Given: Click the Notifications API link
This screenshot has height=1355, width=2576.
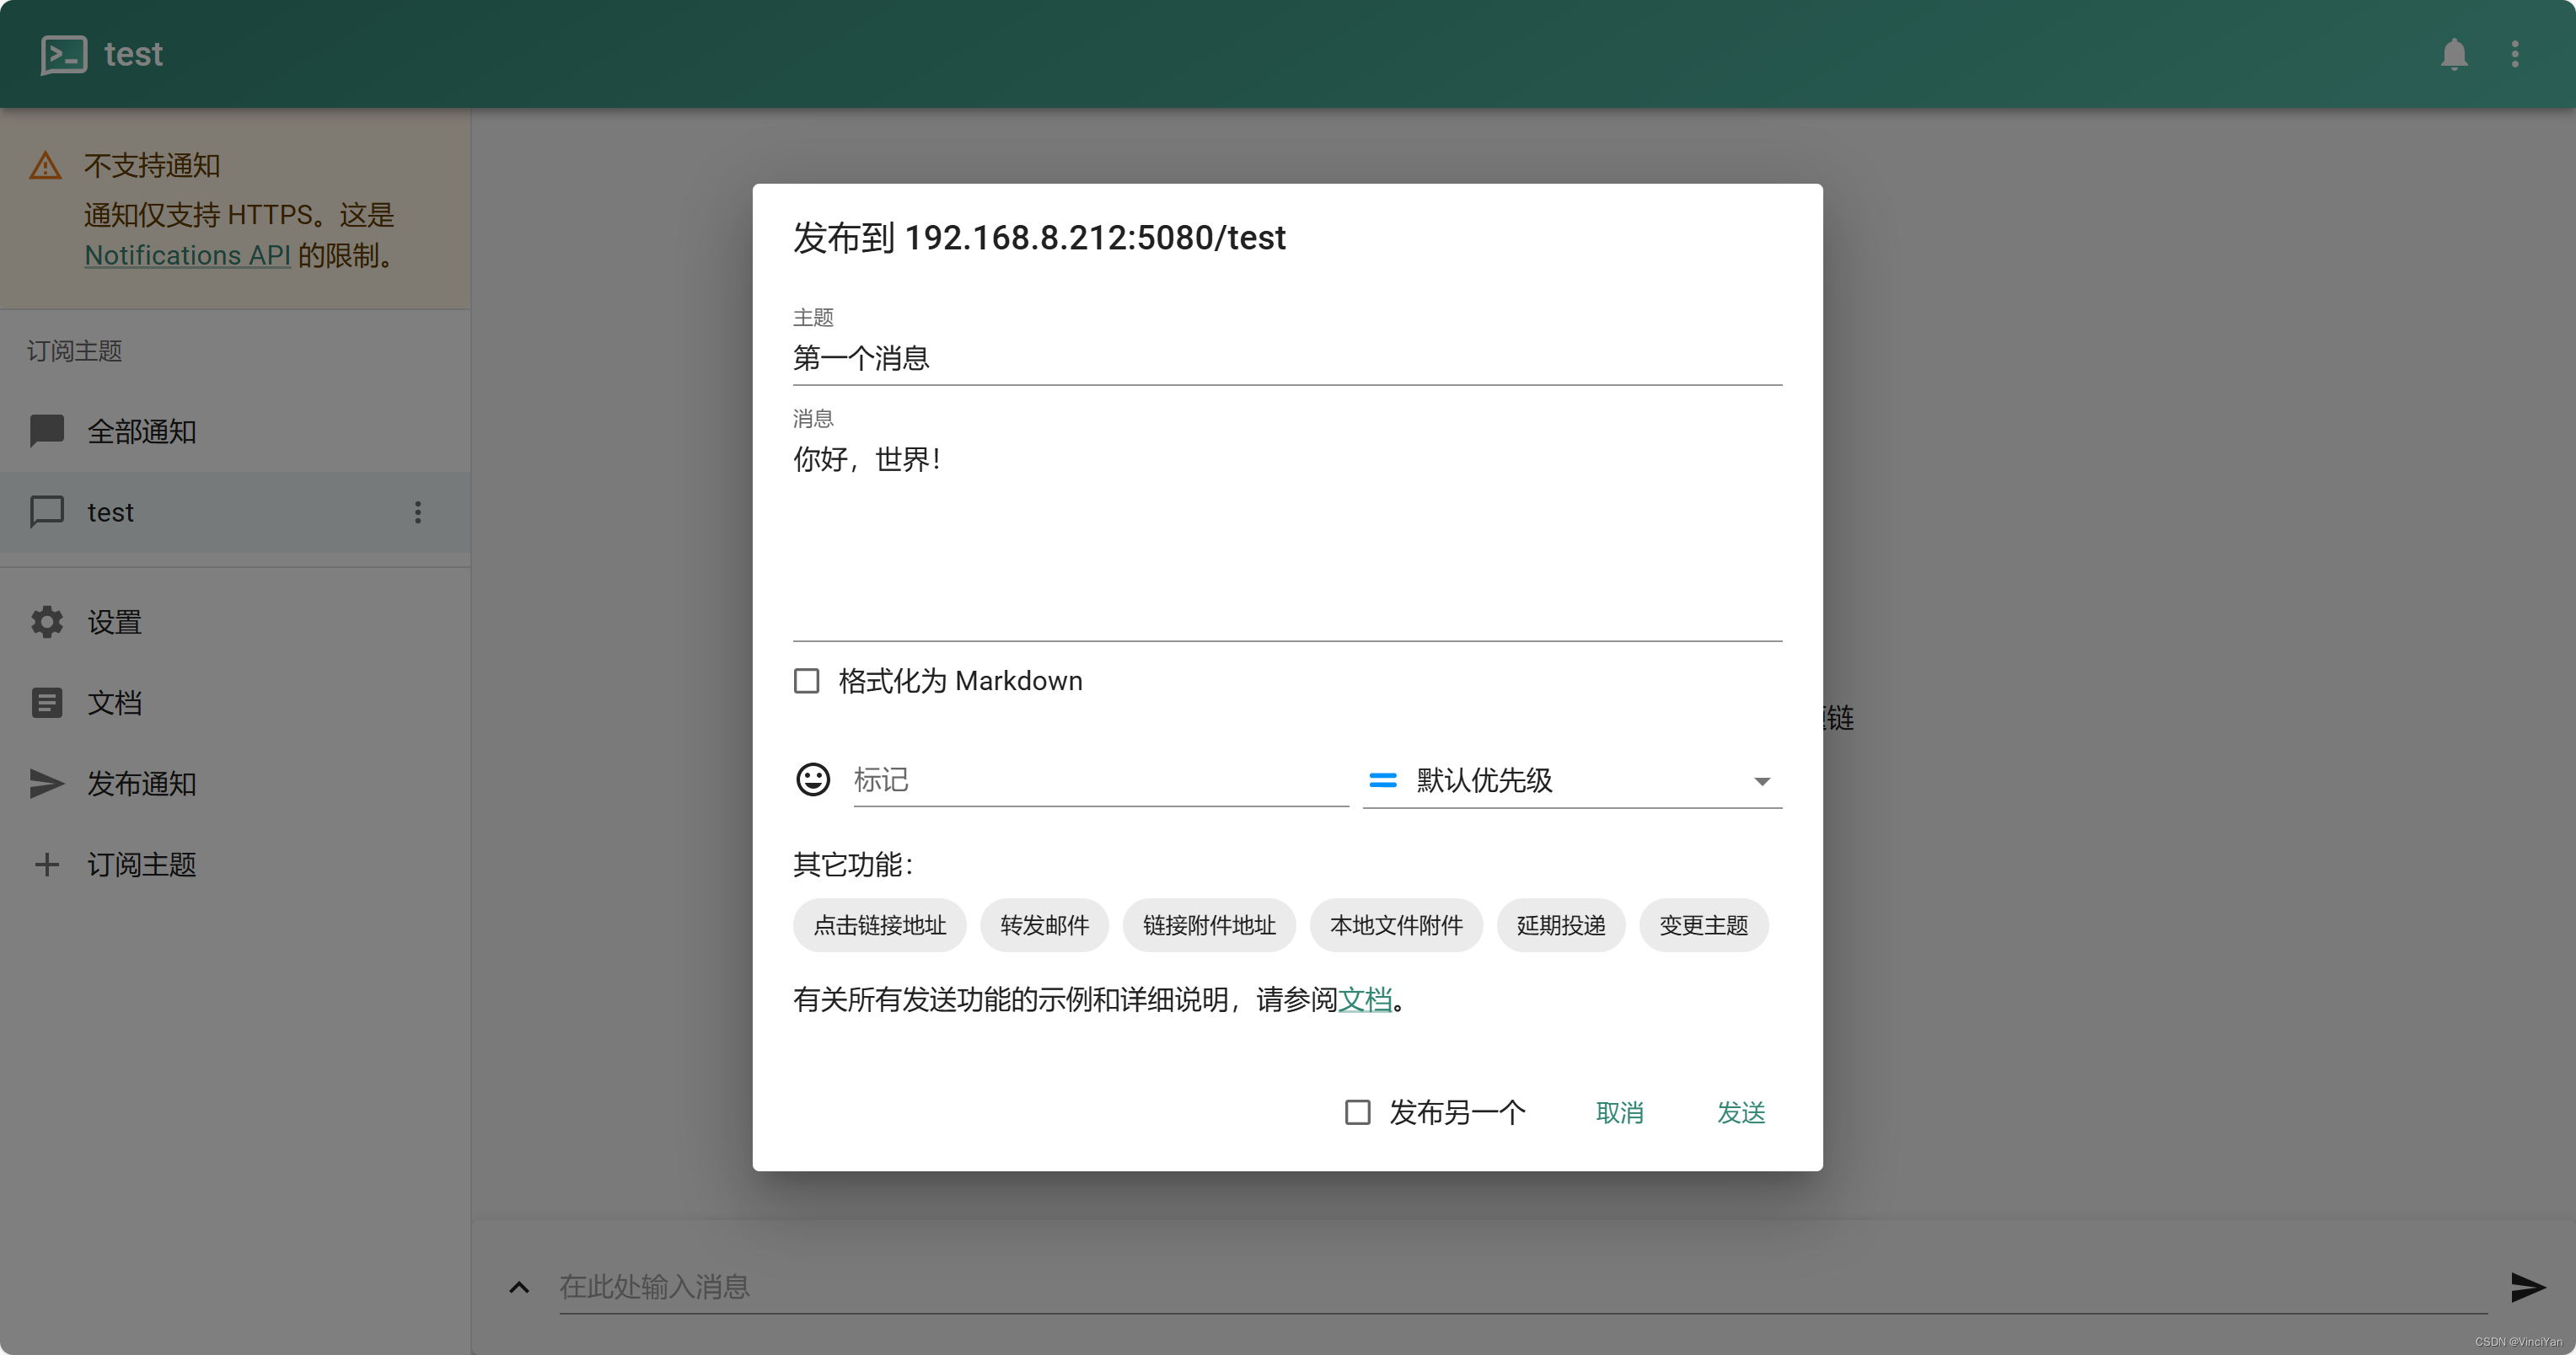Looking at the screenshot, I should coord(187,255).
